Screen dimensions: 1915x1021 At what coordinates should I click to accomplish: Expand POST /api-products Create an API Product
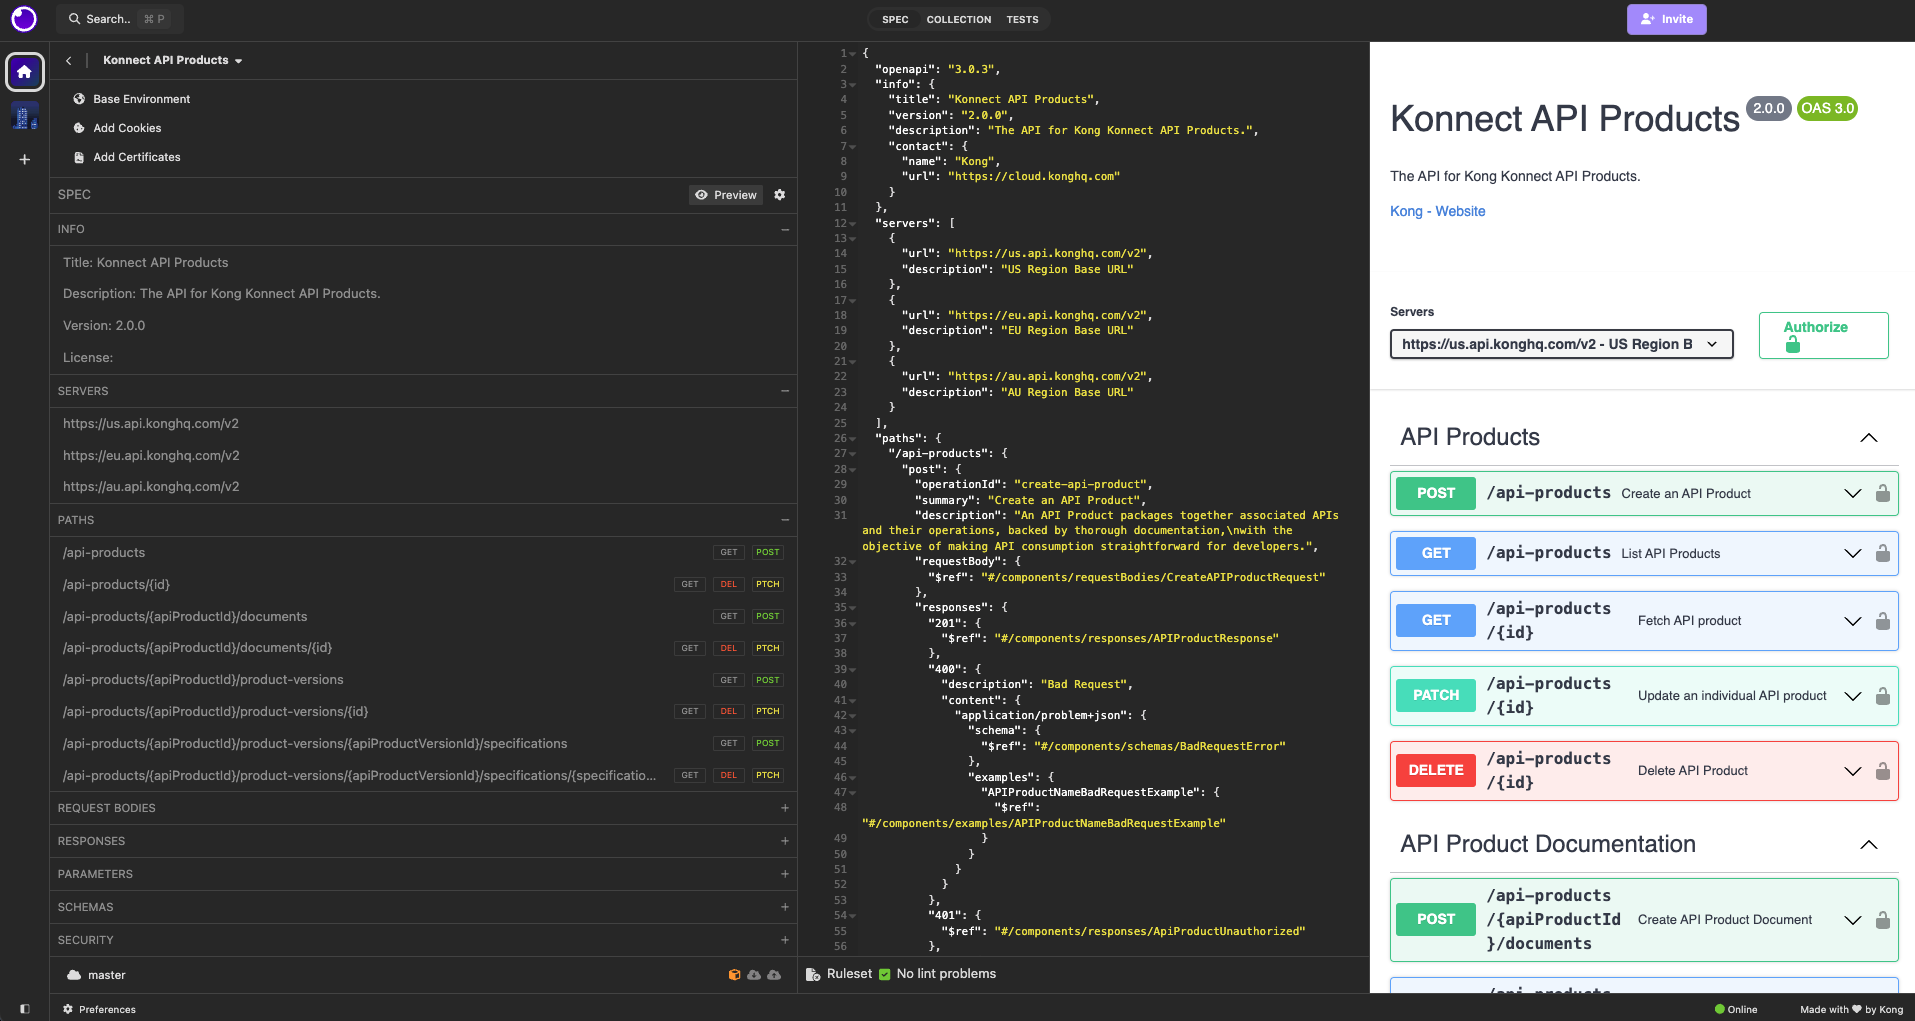click(x=1852, y=494)
